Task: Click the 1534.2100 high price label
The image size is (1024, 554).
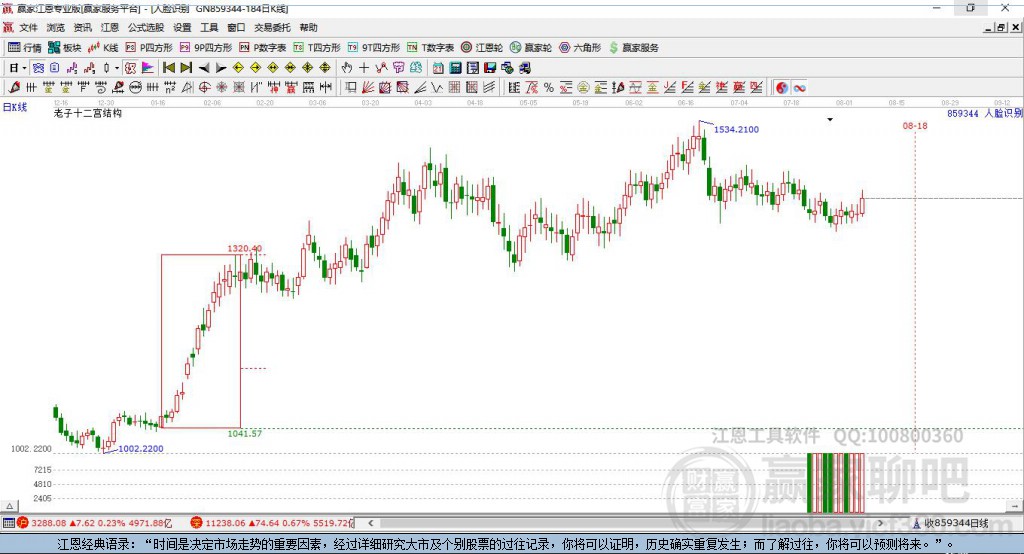Action: point(736,129)
